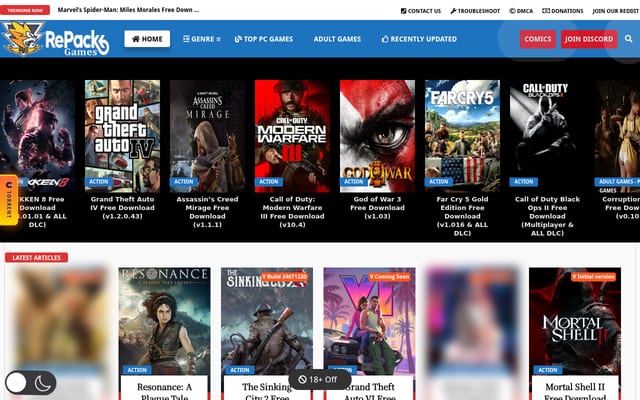Viewport: 640px width, 400px height.
Task: Click Grand Theft Auto IV Free Download title
Action: 122,208
